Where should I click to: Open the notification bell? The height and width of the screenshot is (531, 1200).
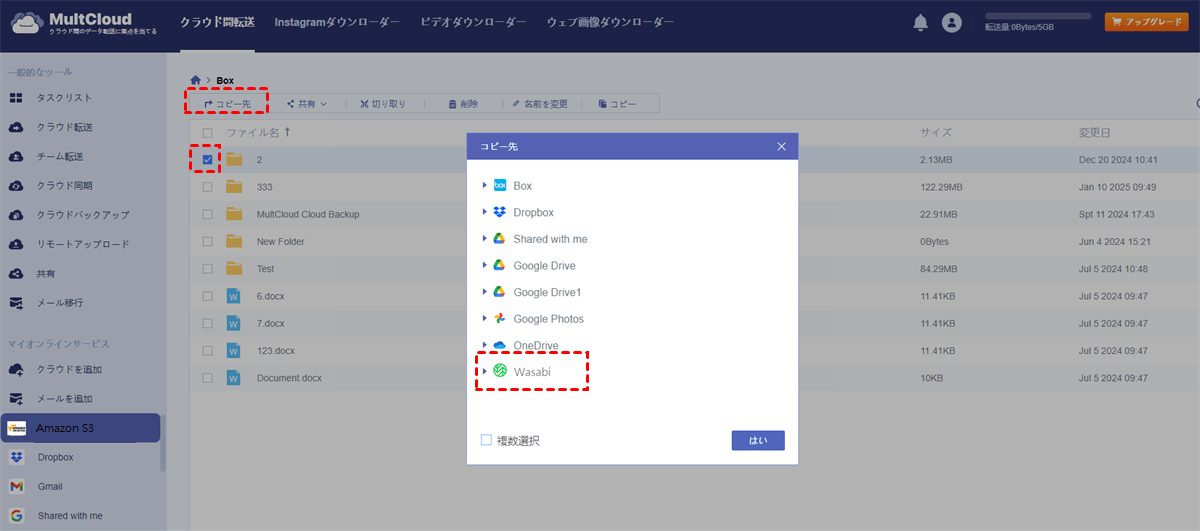[x=921, y=22]
